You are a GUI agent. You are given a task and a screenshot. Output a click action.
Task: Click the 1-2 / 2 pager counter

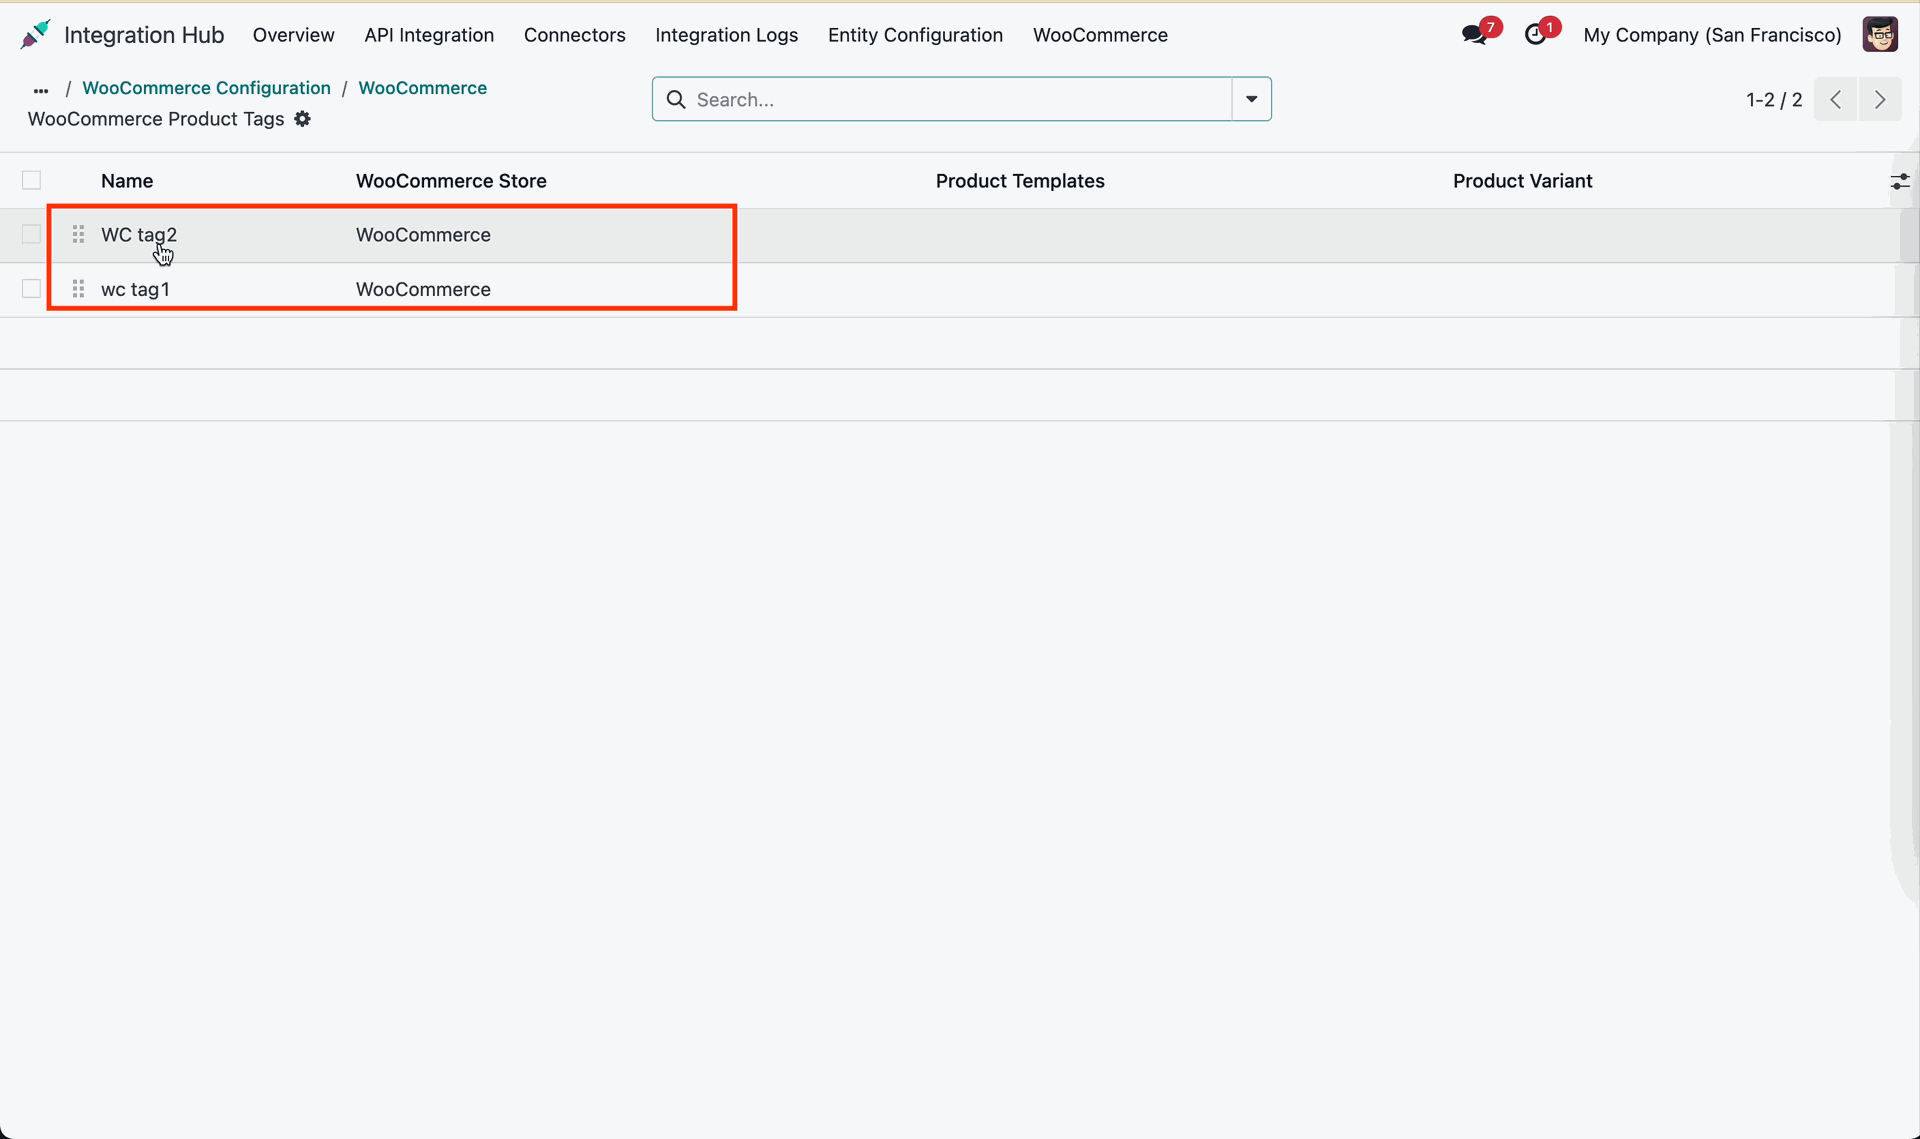(x=1774, y=100)
